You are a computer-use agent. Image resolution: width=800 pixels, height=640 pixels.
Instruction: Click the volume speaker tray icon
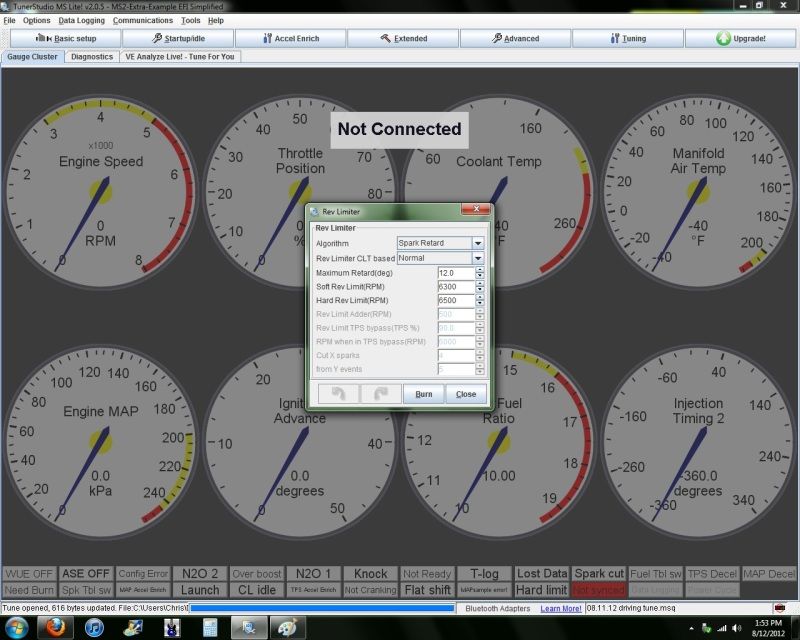pyautogui.click(x=736, y=628)
